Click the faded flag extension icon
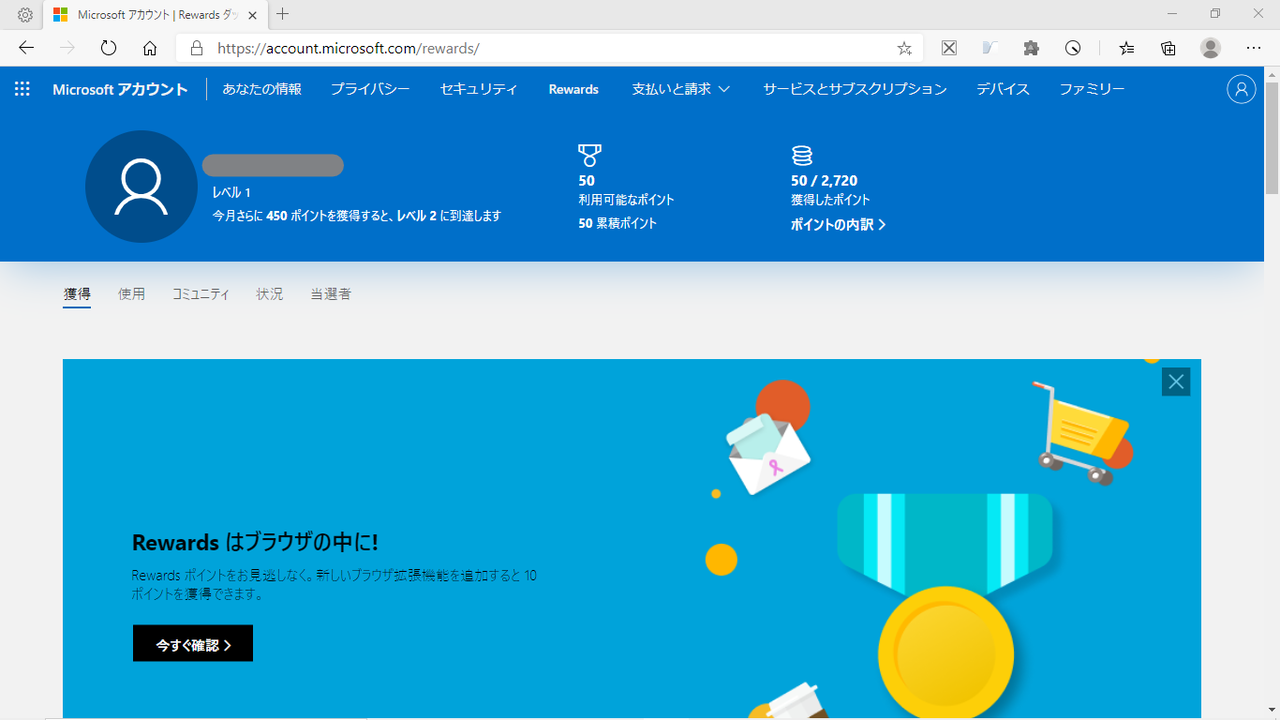1280x720 pixels. 990,48
